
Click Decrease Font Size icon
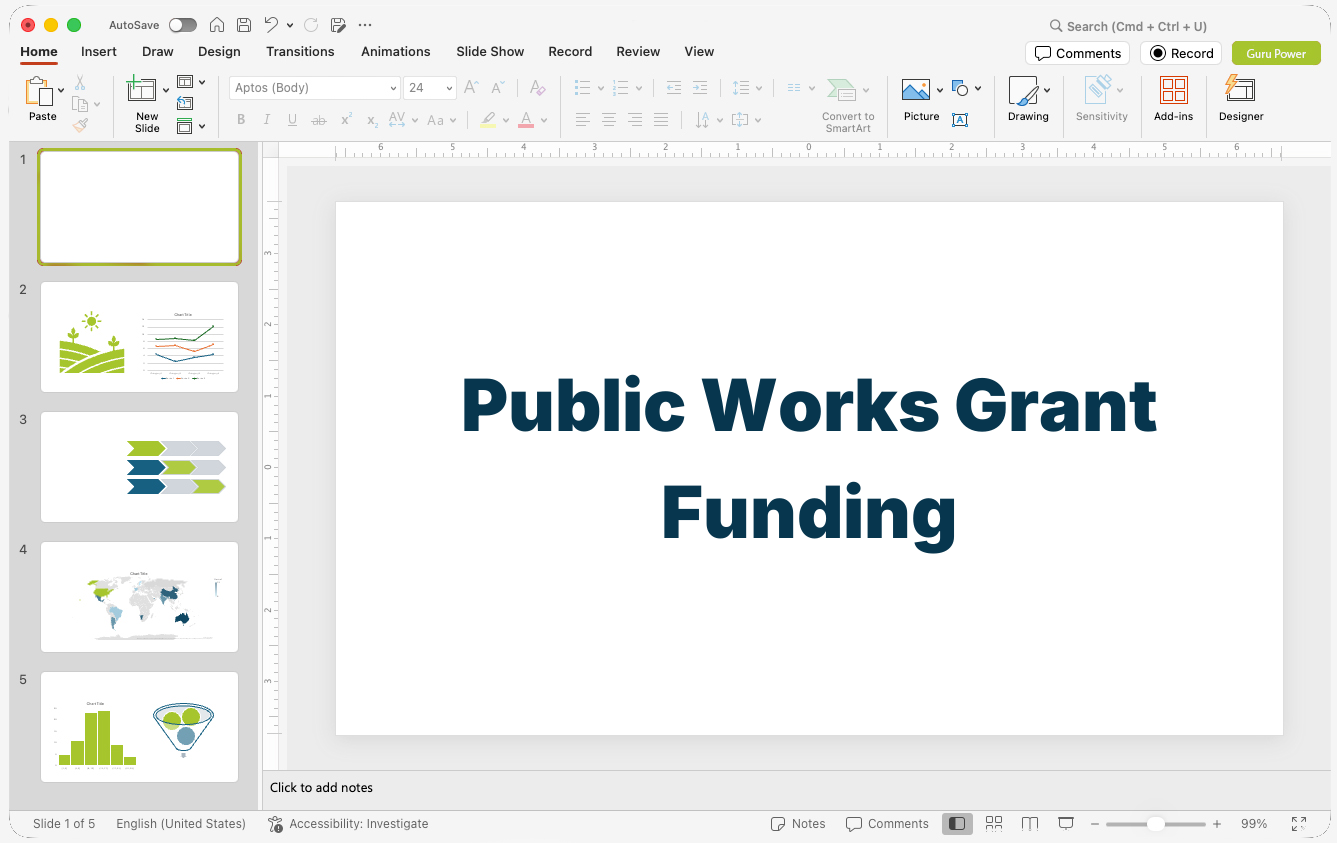click(498, 88)
